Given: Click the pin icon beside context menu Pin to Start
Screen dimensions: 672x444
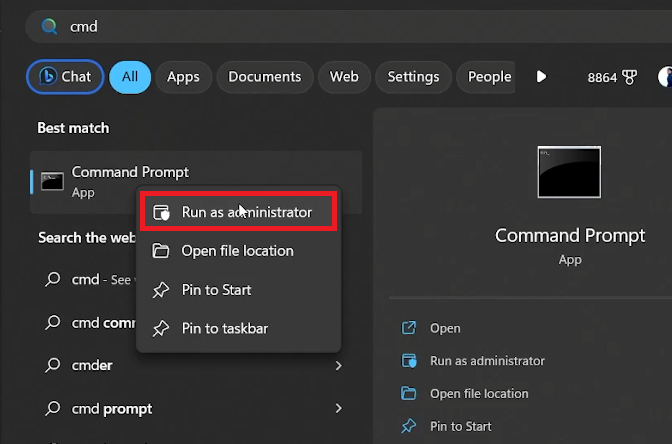Looking at the screenshot, I should (161, 290).
